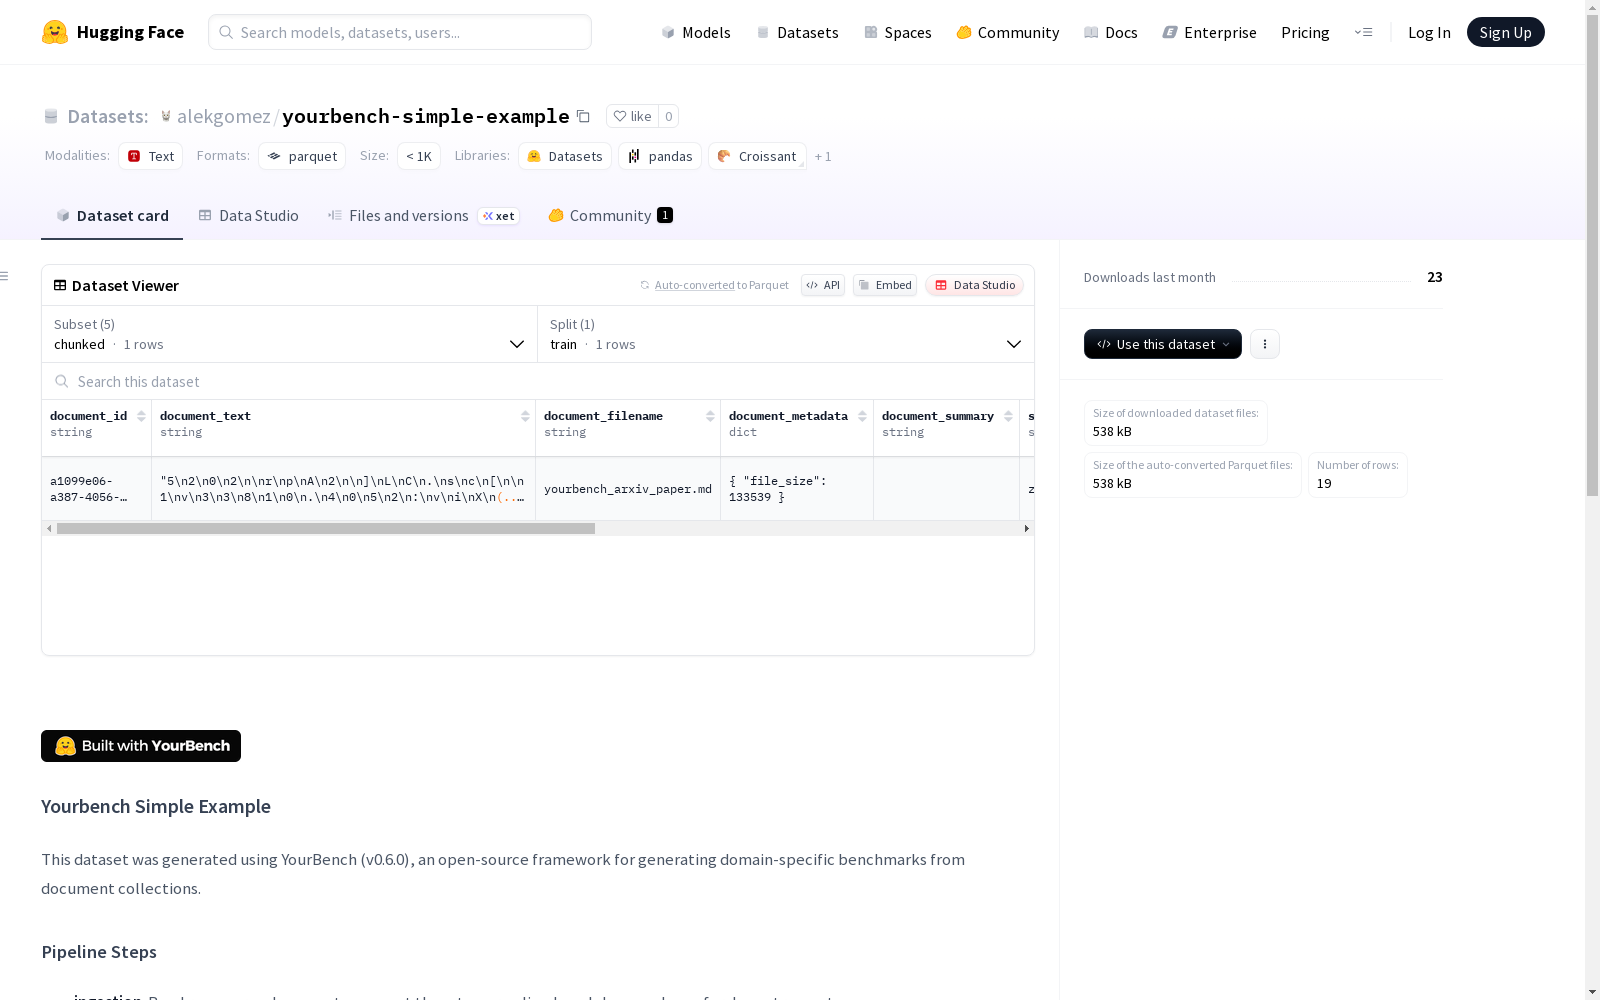Open the API button in Dataset Viewer
Viewport: 1600px width, 1000px height.
(823, 285)
